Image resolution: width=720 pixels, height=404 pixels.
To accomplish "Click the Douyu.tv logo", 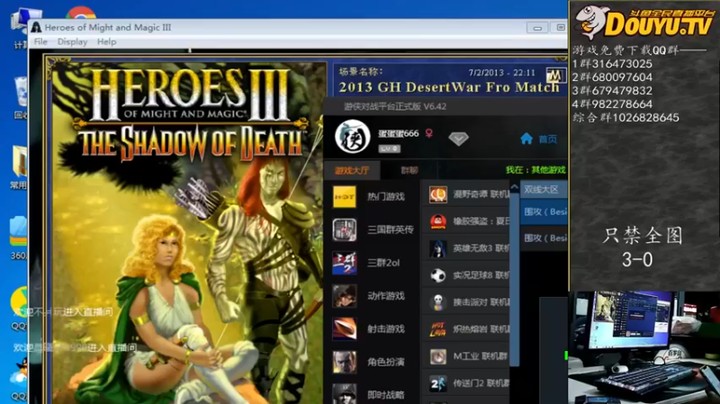I will 644,22.
